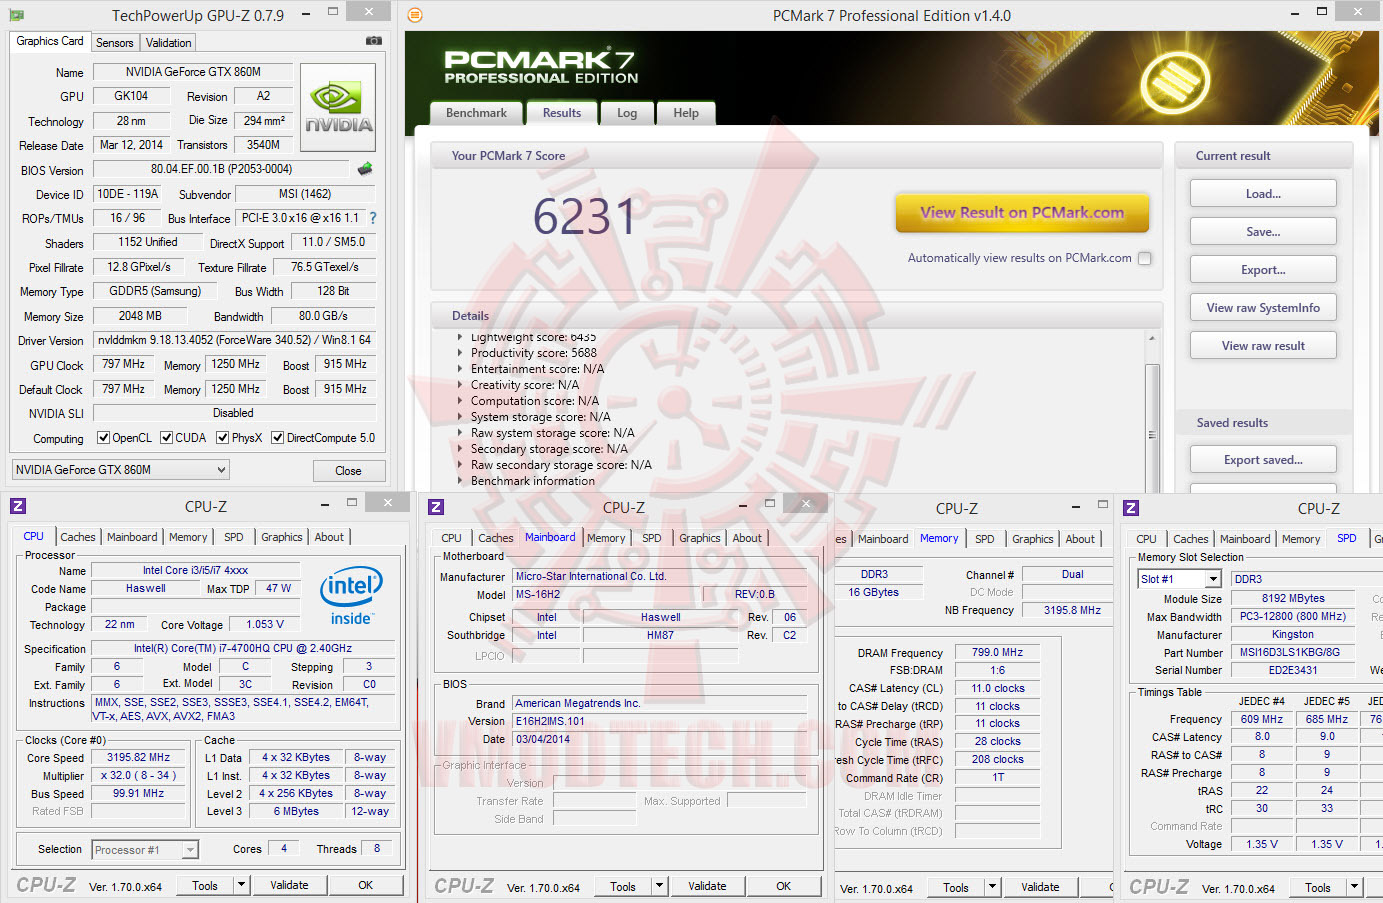Image resolution: width=1383 pixels, height=903 pixels.
Task: Open the Log tab in PCMark 7
Action: point(627,113)
